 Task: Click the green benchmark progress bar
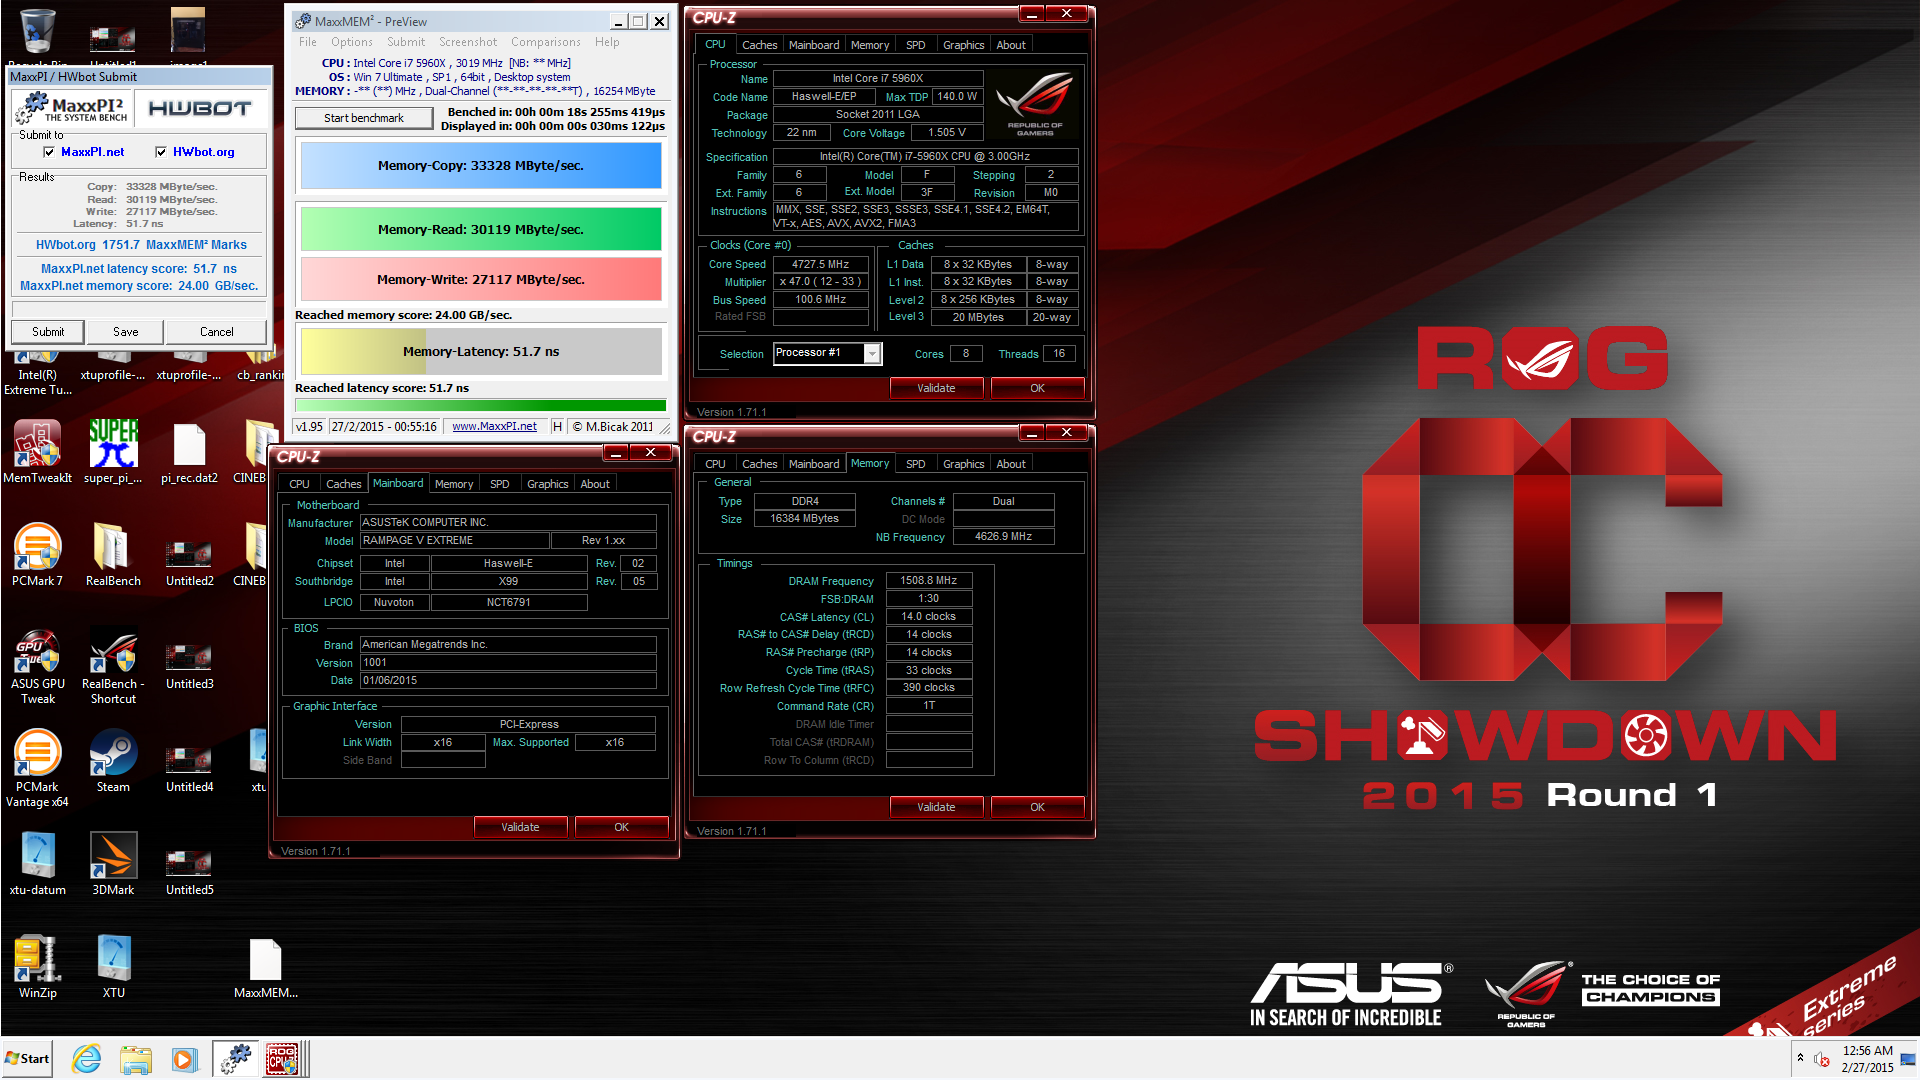coord(481,406)
